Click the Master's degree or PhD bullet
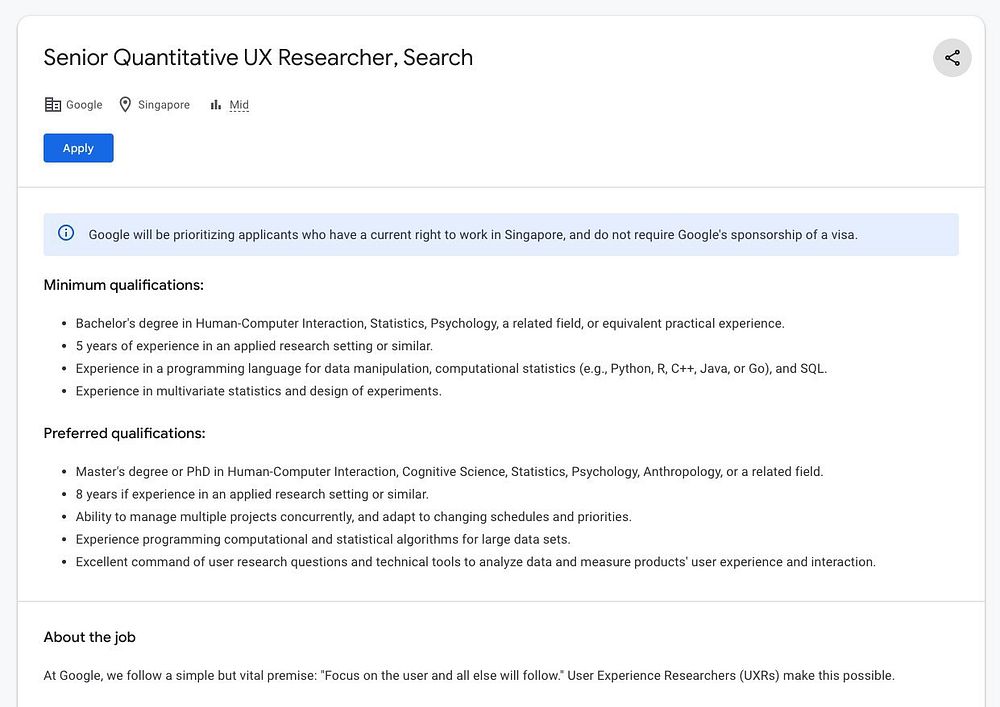Image resolution: width=1000 pixels, height=707 pixels. pyautogui.click(x=449, y=471)
